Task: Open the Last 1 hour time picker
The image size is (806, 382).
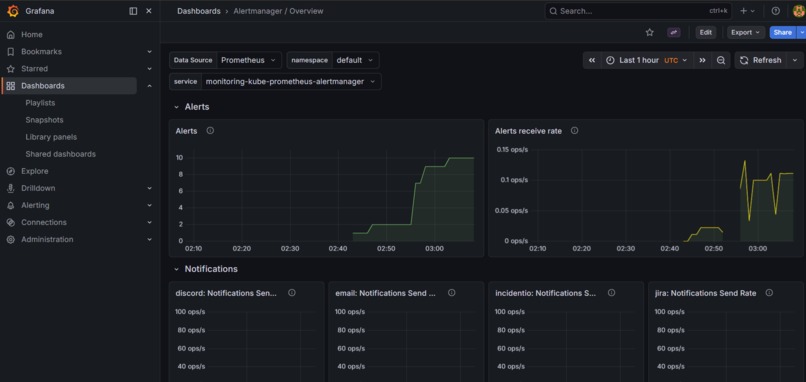Action: click(647, 60)
